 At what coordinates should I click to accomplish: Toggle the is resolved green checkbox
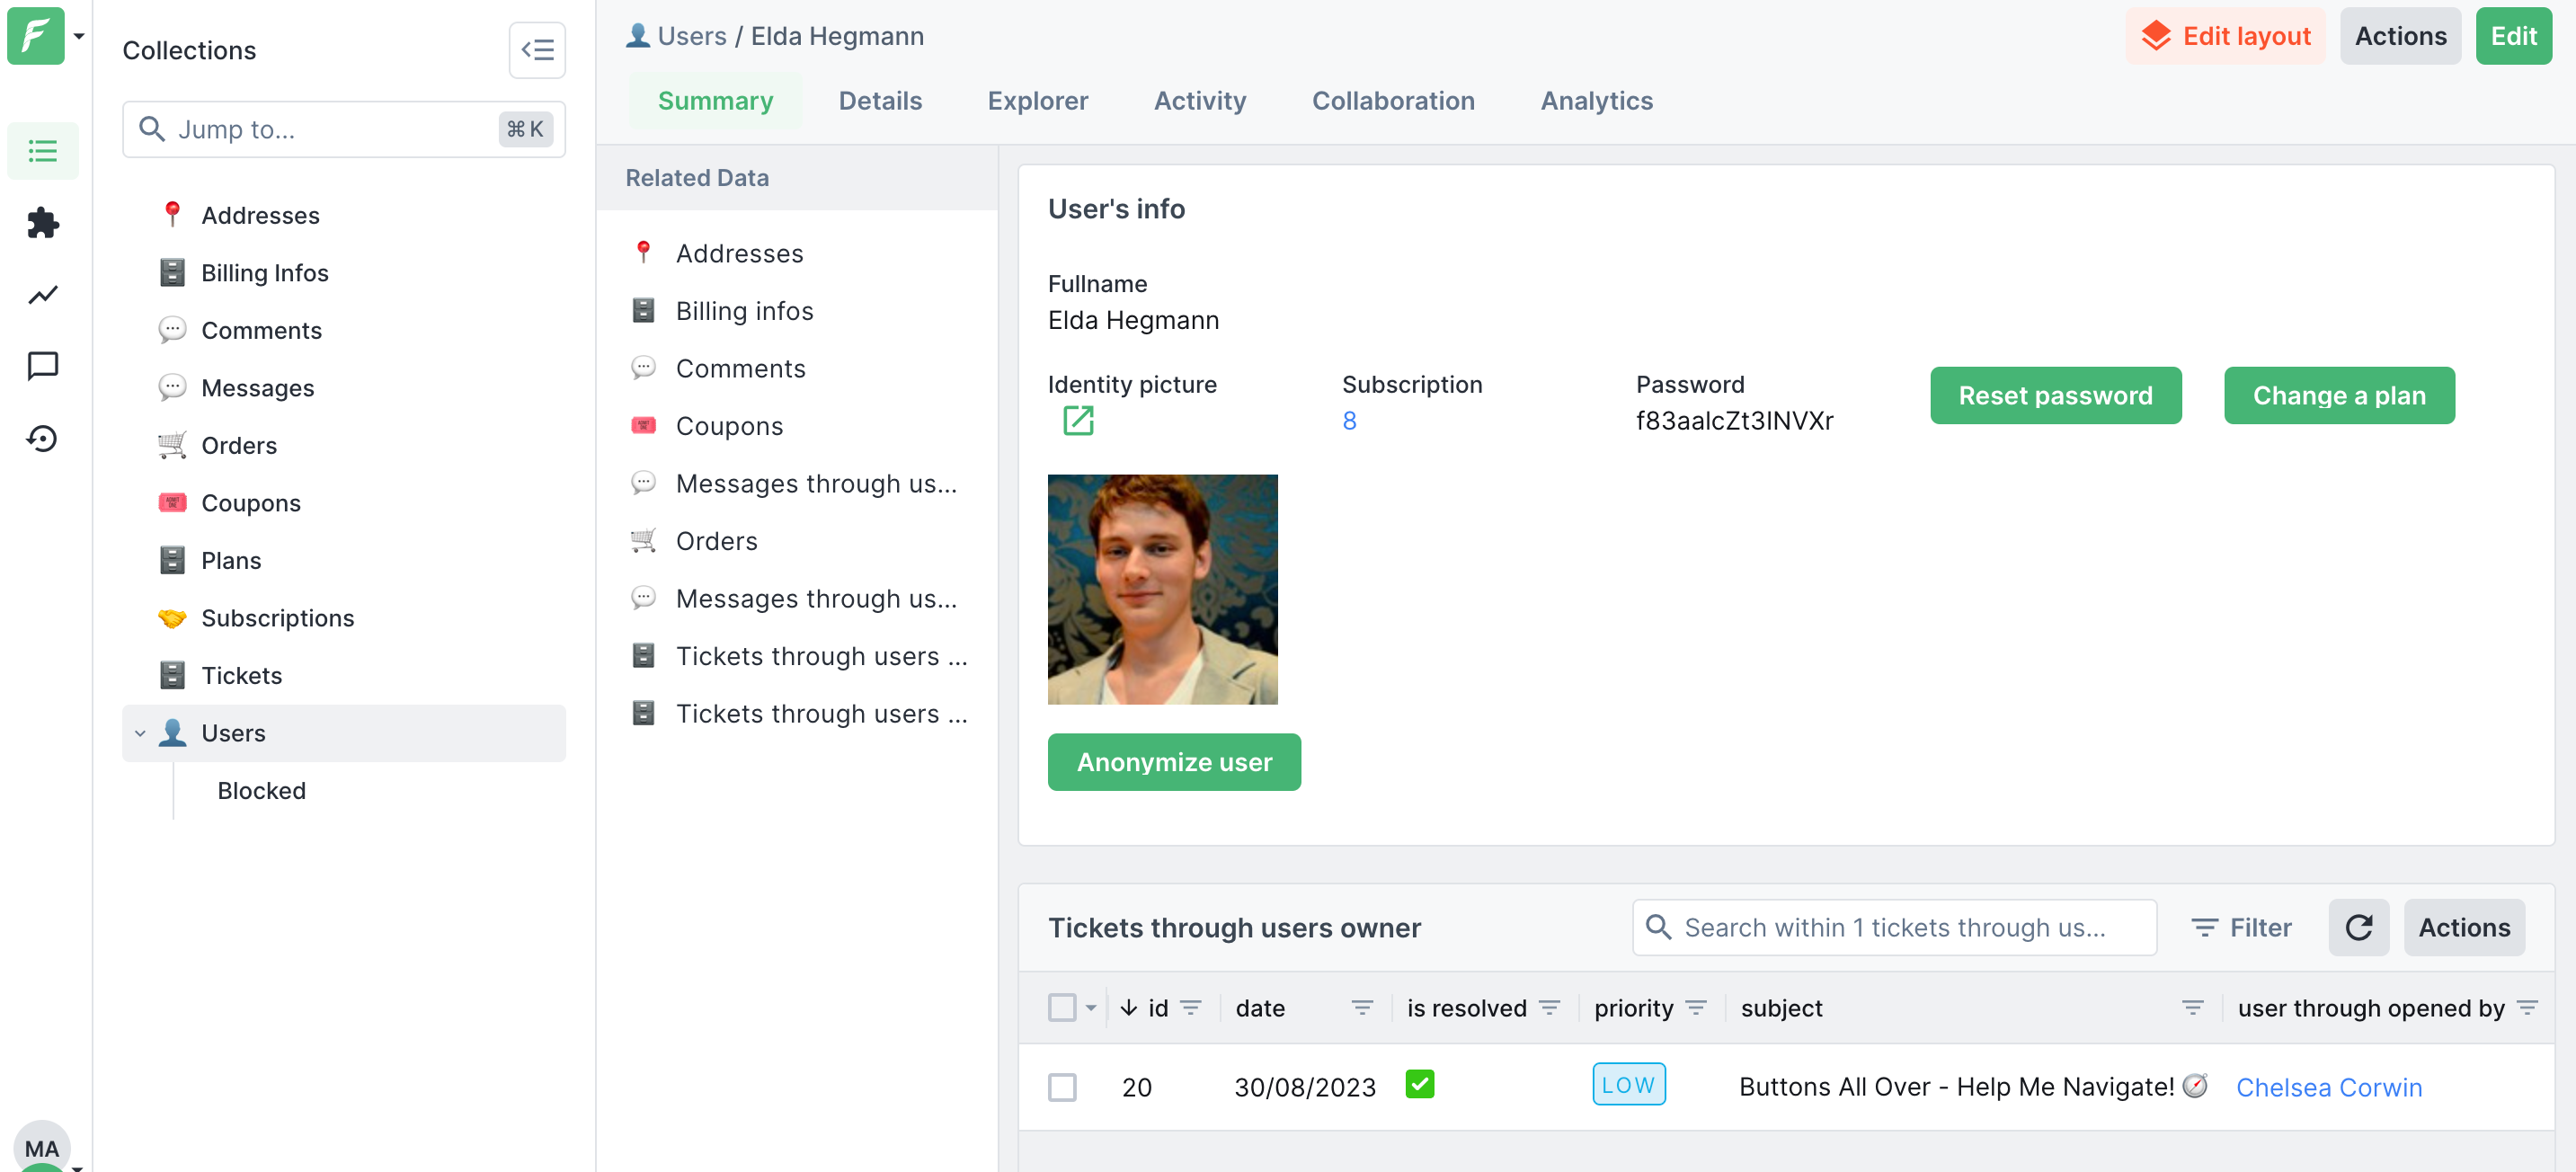coord(1418,1084)
